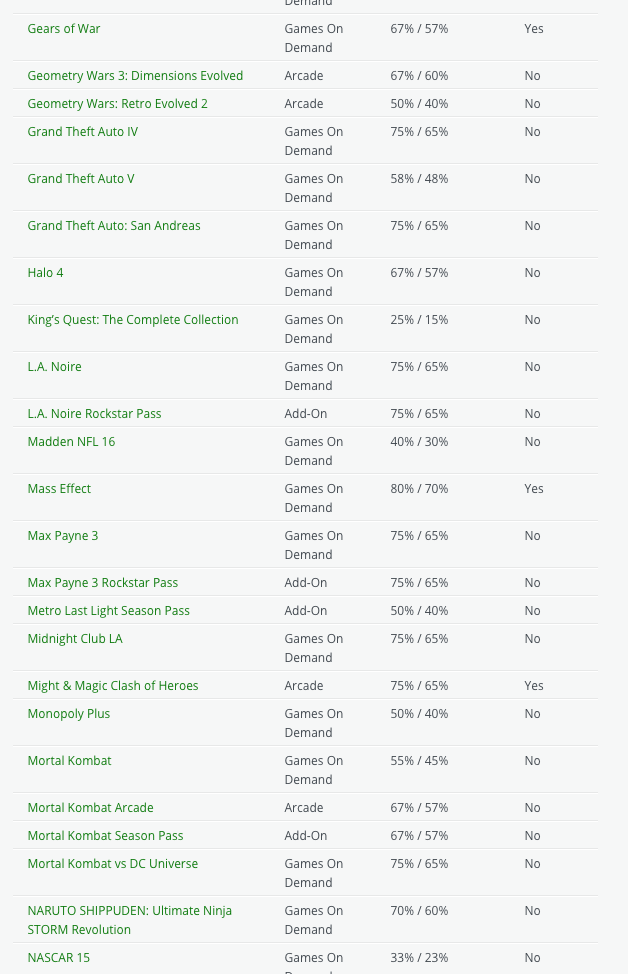628x974 pixels.
Task: Open Geometry Wars: Retro Evolved 2
Action: [x=118, y=104]
